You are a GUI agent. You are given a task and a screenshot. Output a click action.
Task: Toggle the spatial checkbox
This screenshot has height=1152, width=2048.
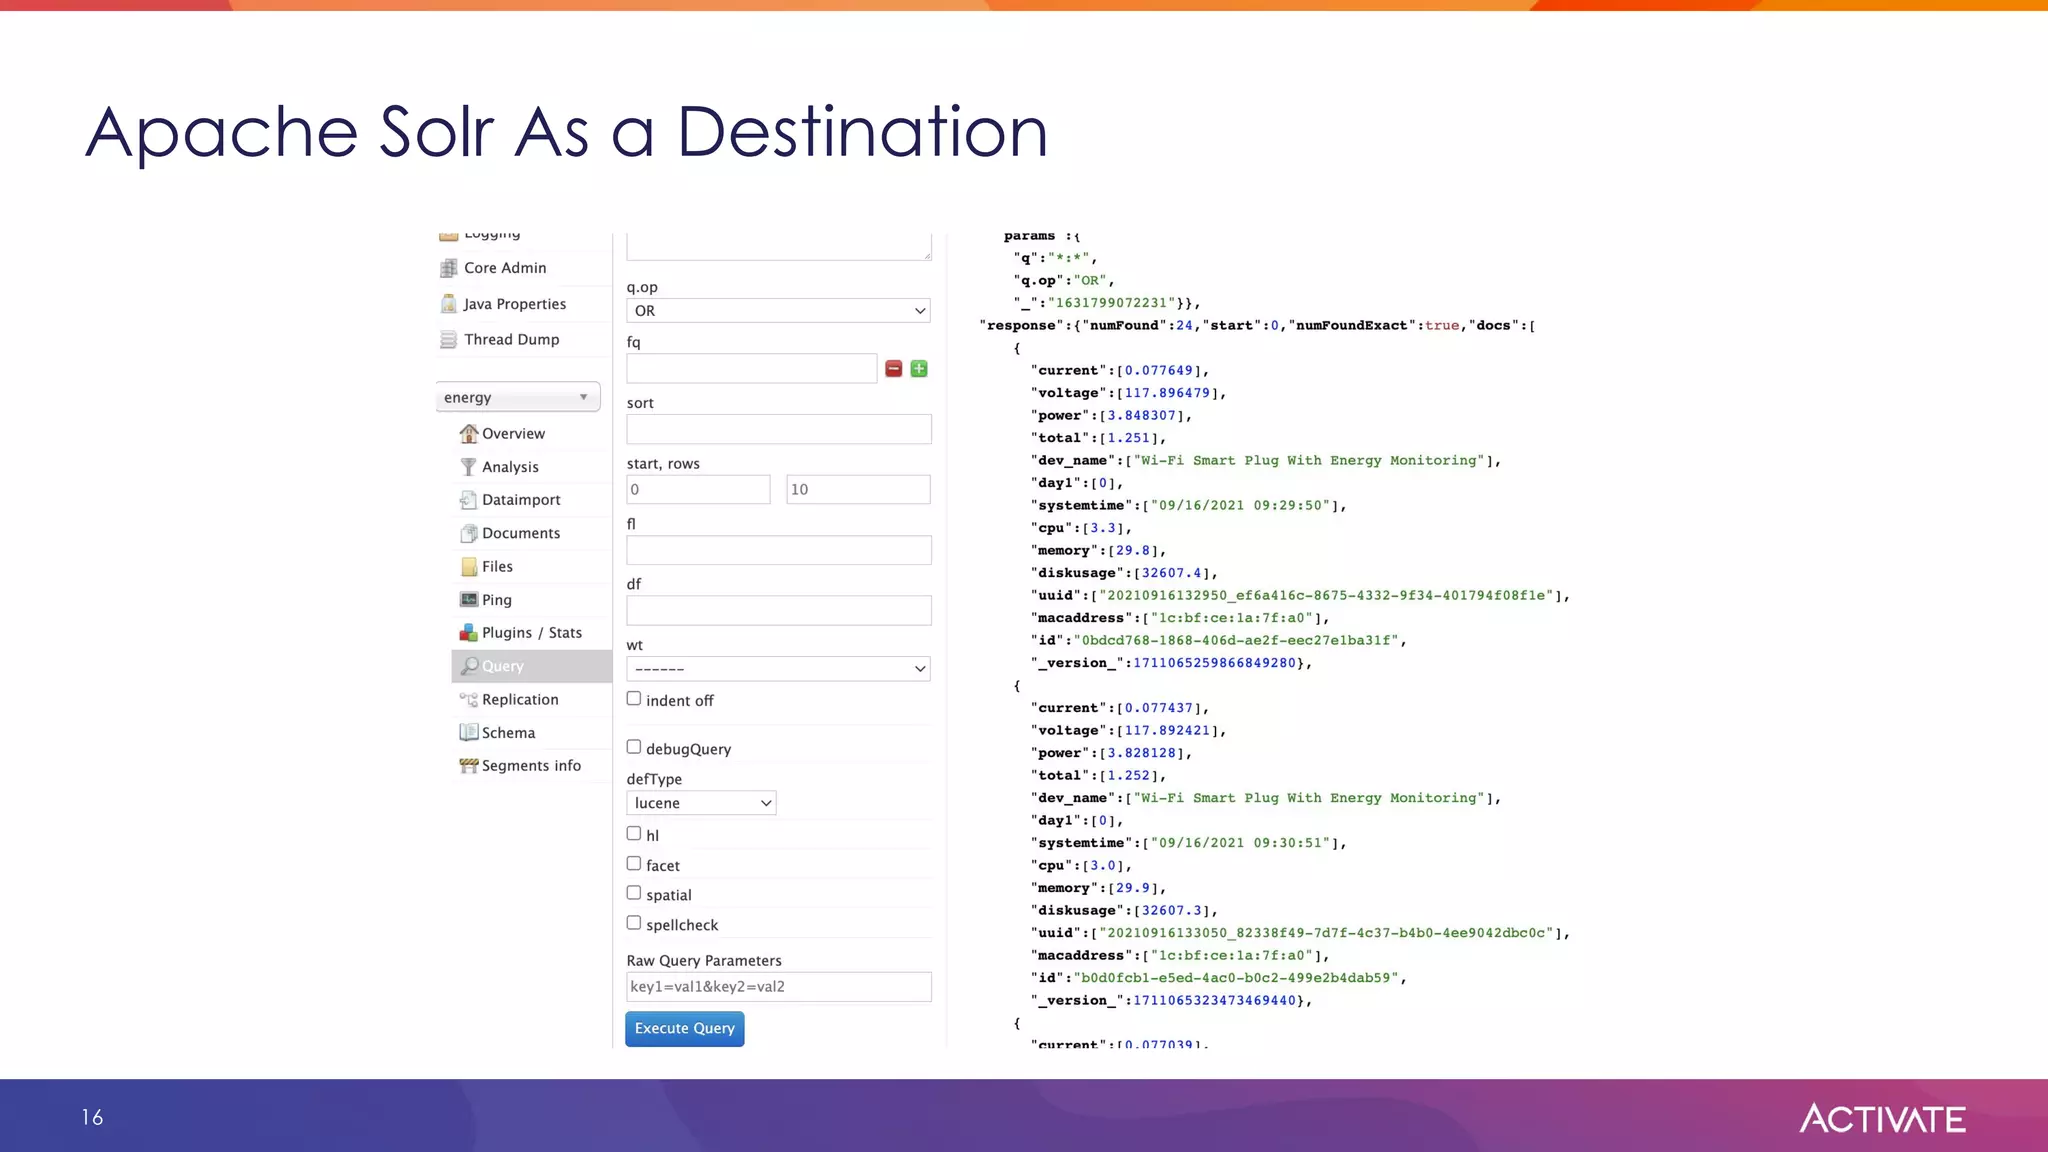634,893
